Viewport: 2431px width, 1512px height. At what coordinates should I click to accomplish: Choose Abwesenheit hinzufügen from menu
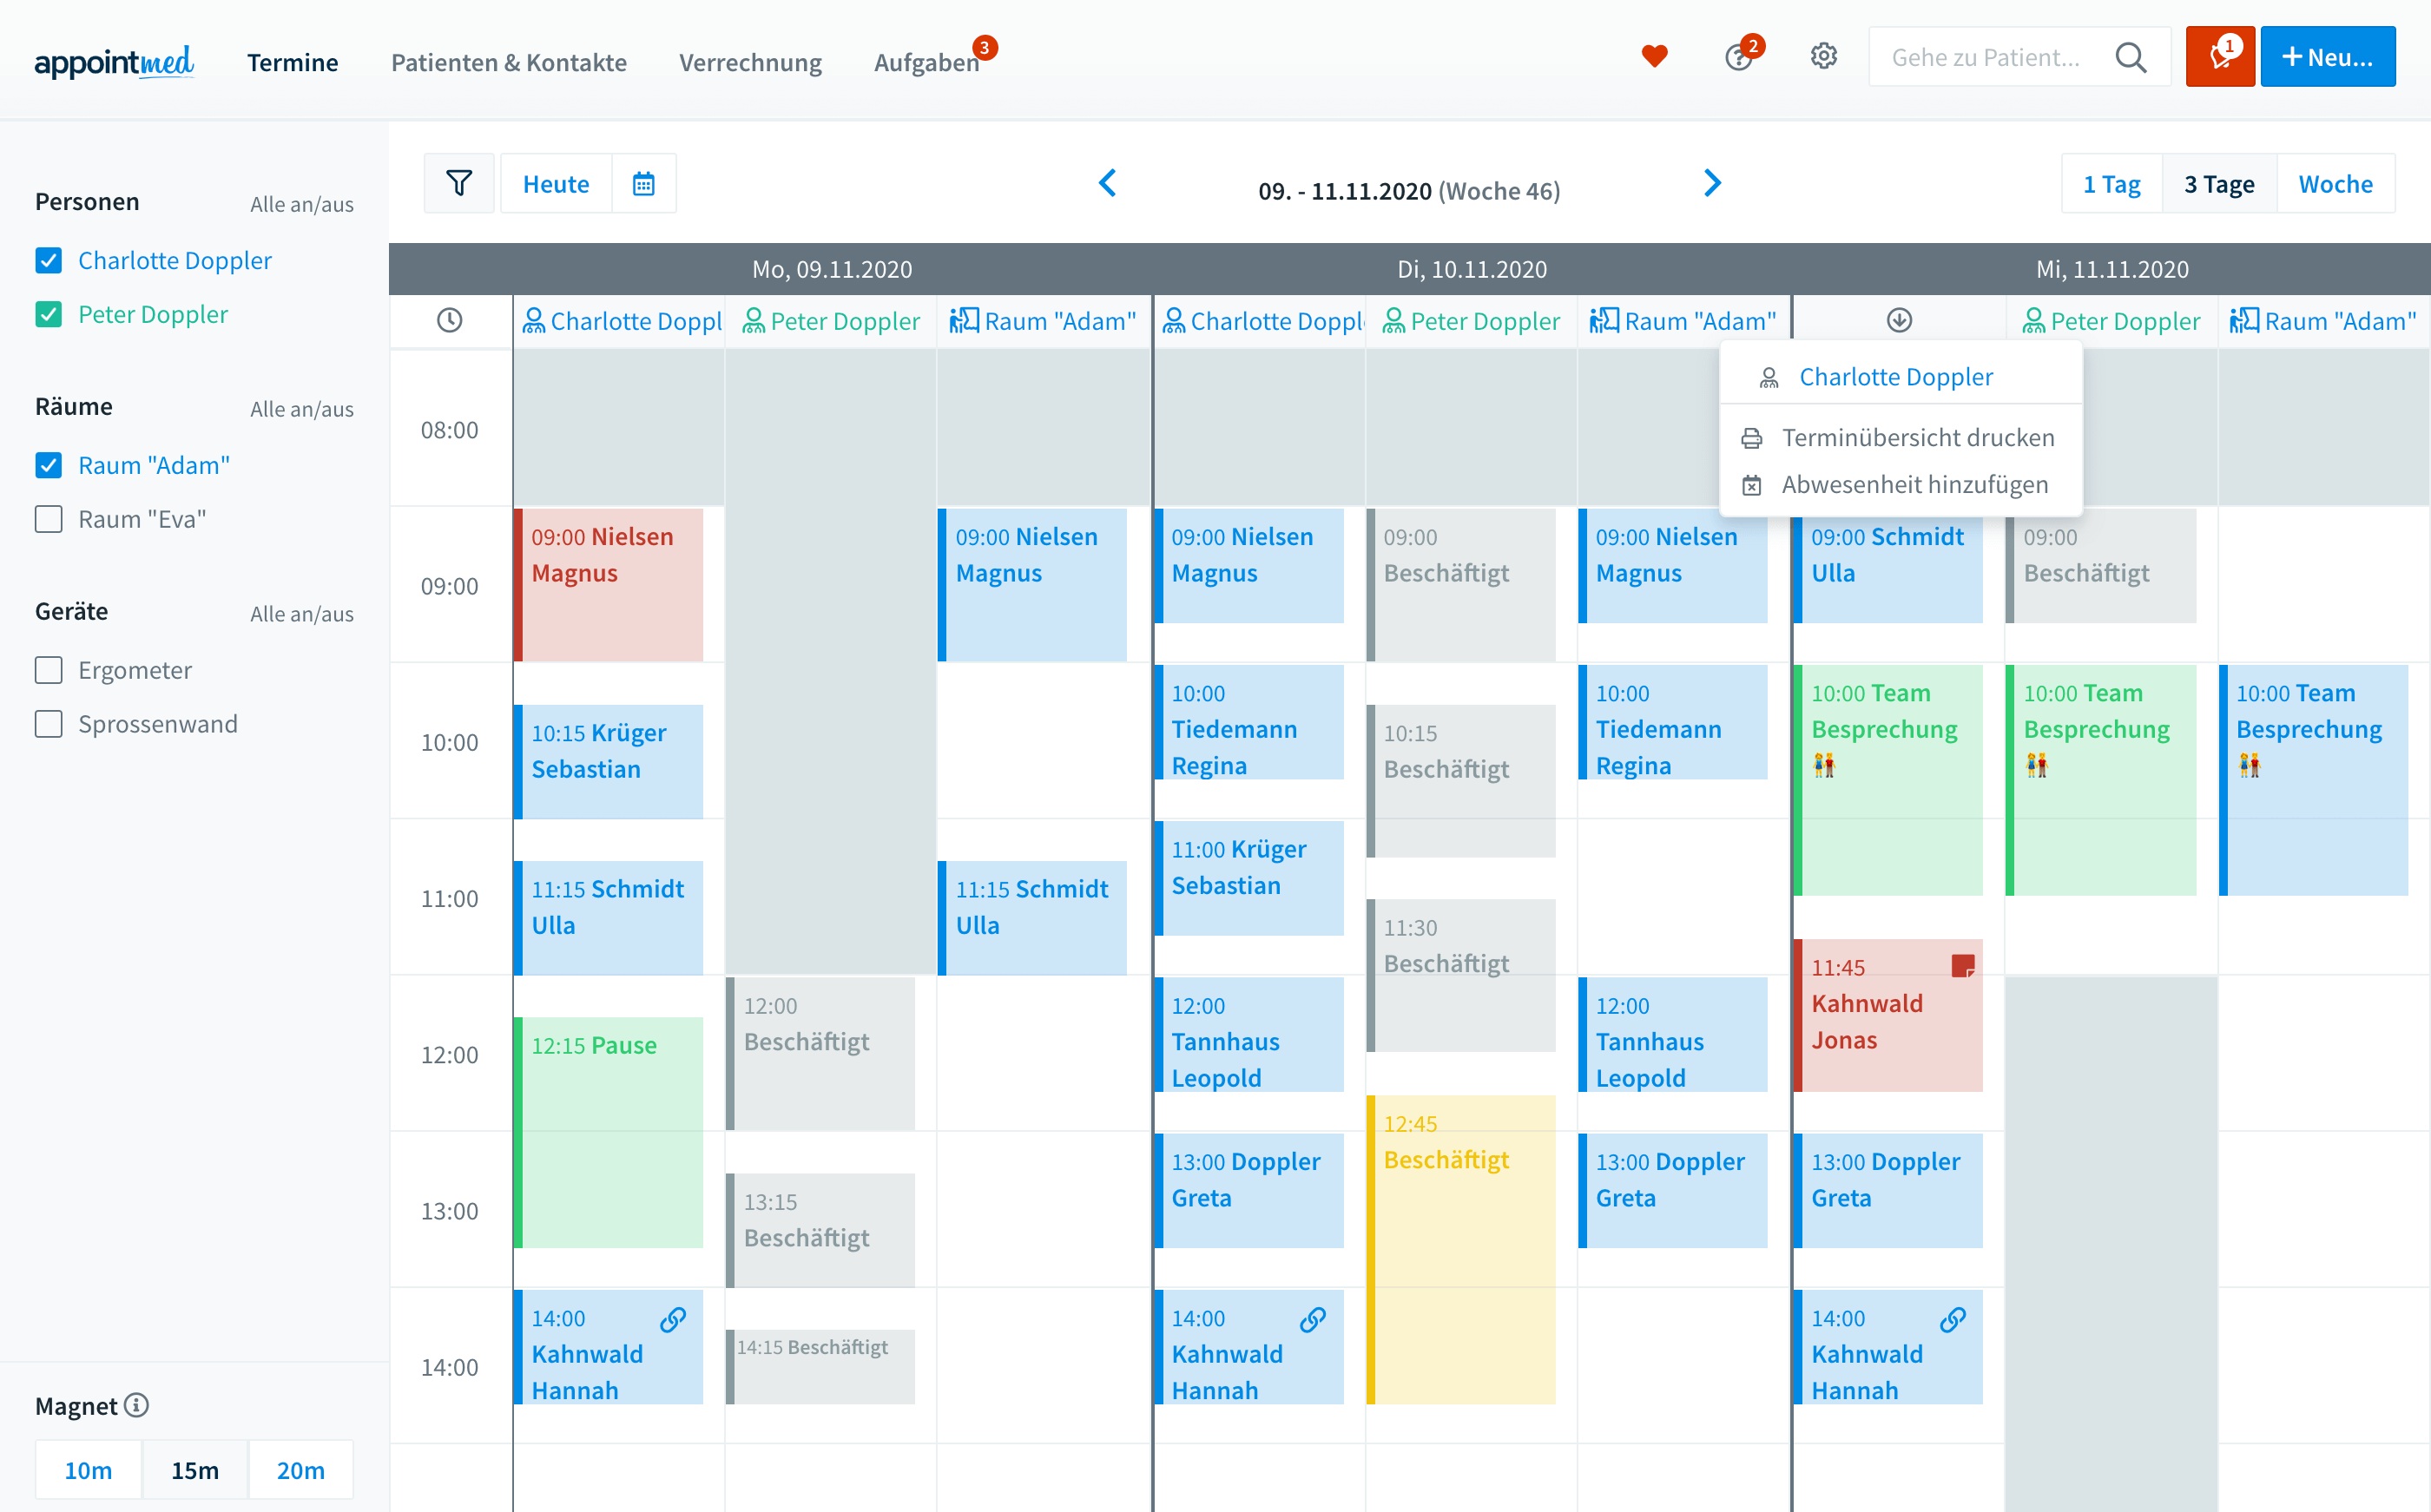pos(1914,485)
